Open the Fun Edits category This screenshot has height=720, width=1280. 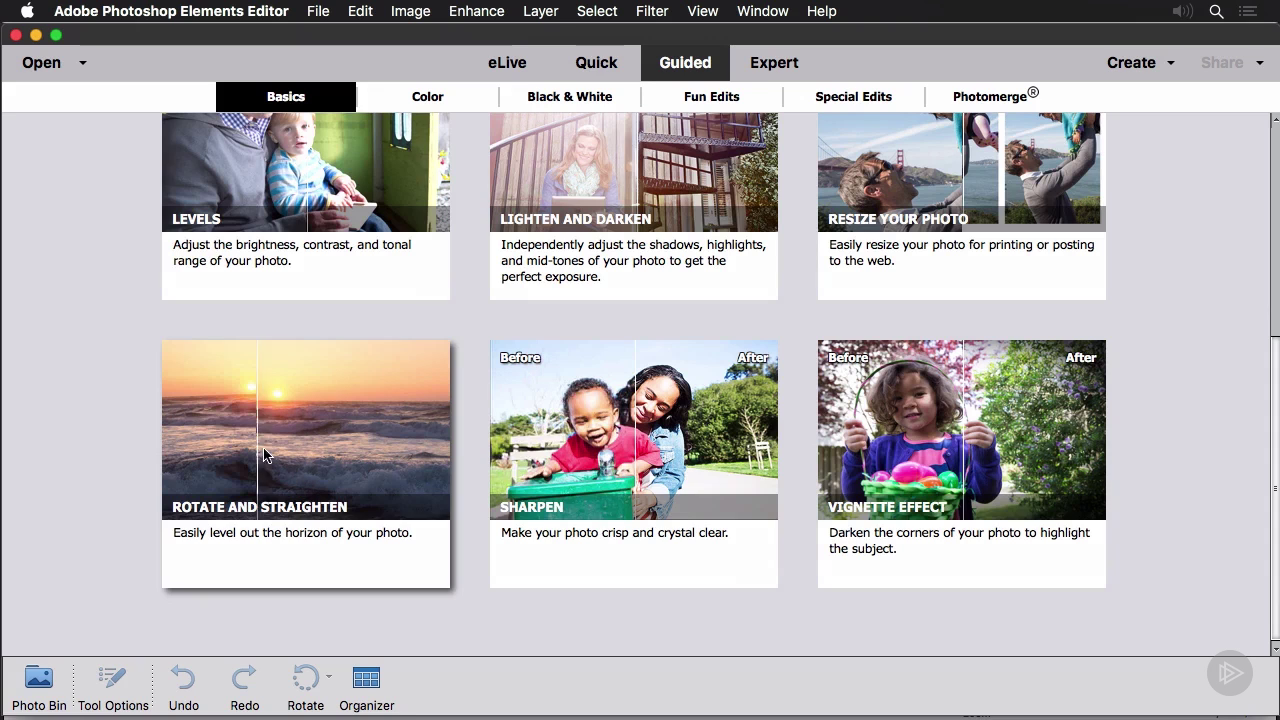coord(712,96)
